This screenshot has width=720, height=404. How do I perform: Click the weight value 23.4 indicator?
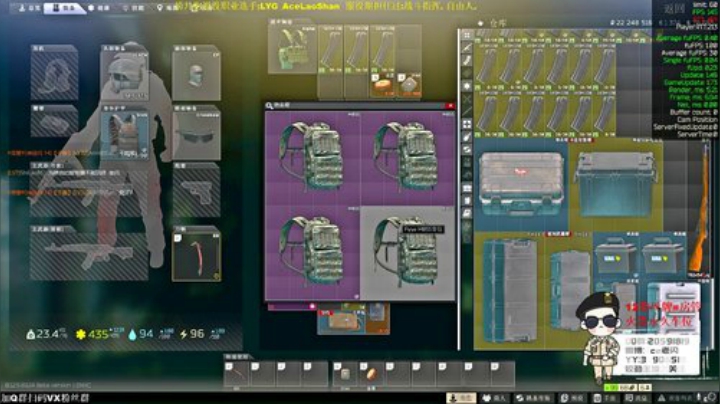click(x=47, y=334)
